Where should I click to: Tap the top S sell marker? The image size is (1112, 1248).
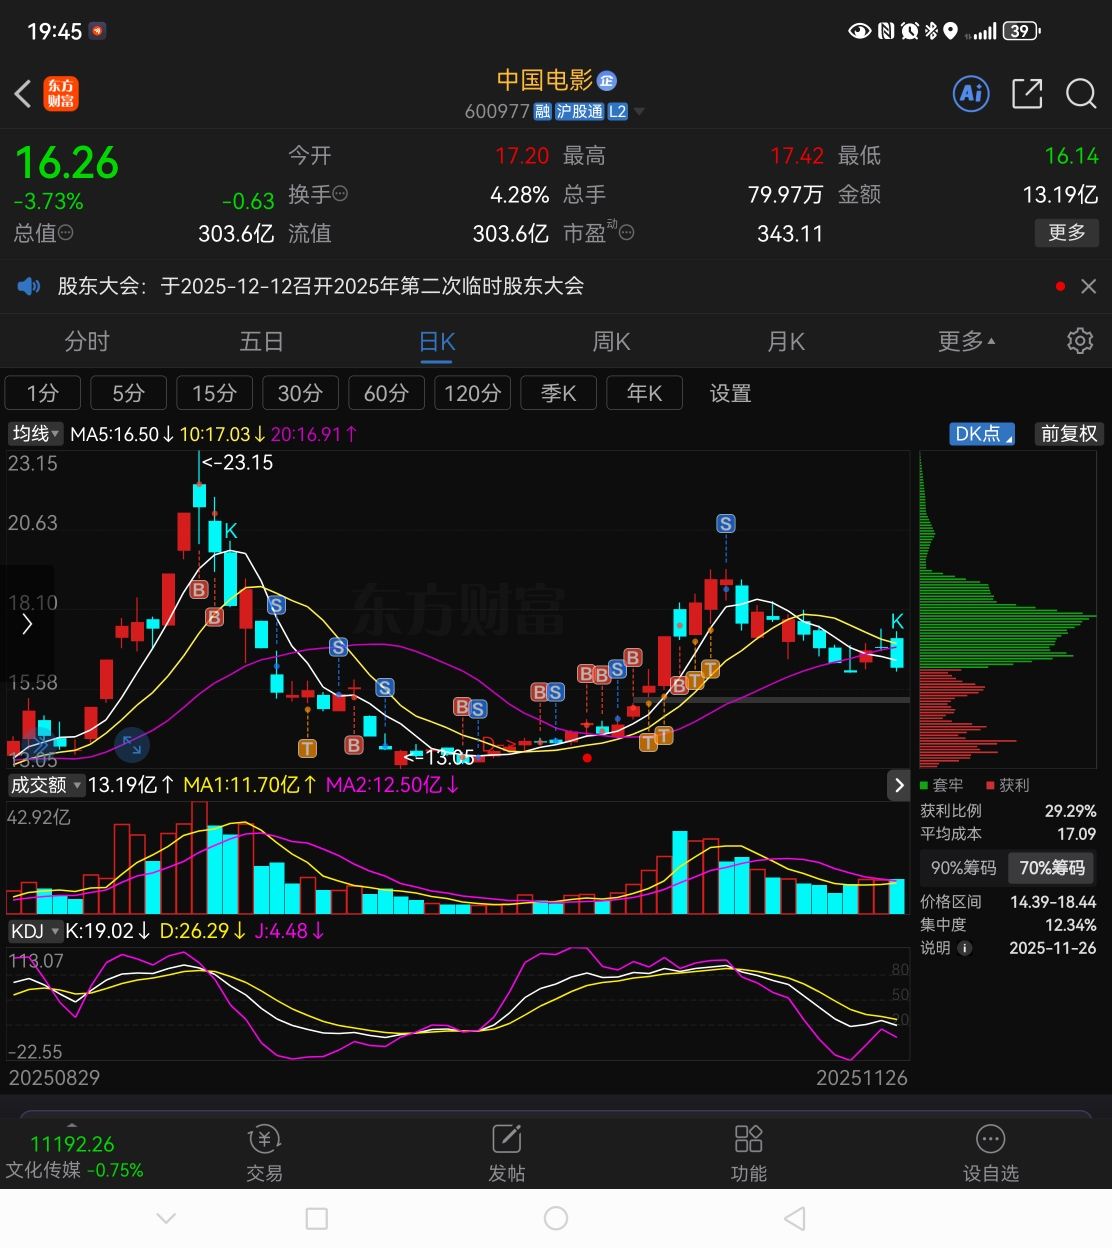pyautogui.click(x=726, y=524)
